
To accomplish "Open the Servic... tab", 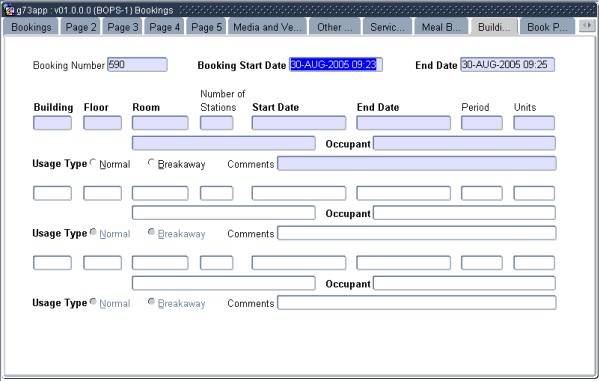I will pos(387,27).
